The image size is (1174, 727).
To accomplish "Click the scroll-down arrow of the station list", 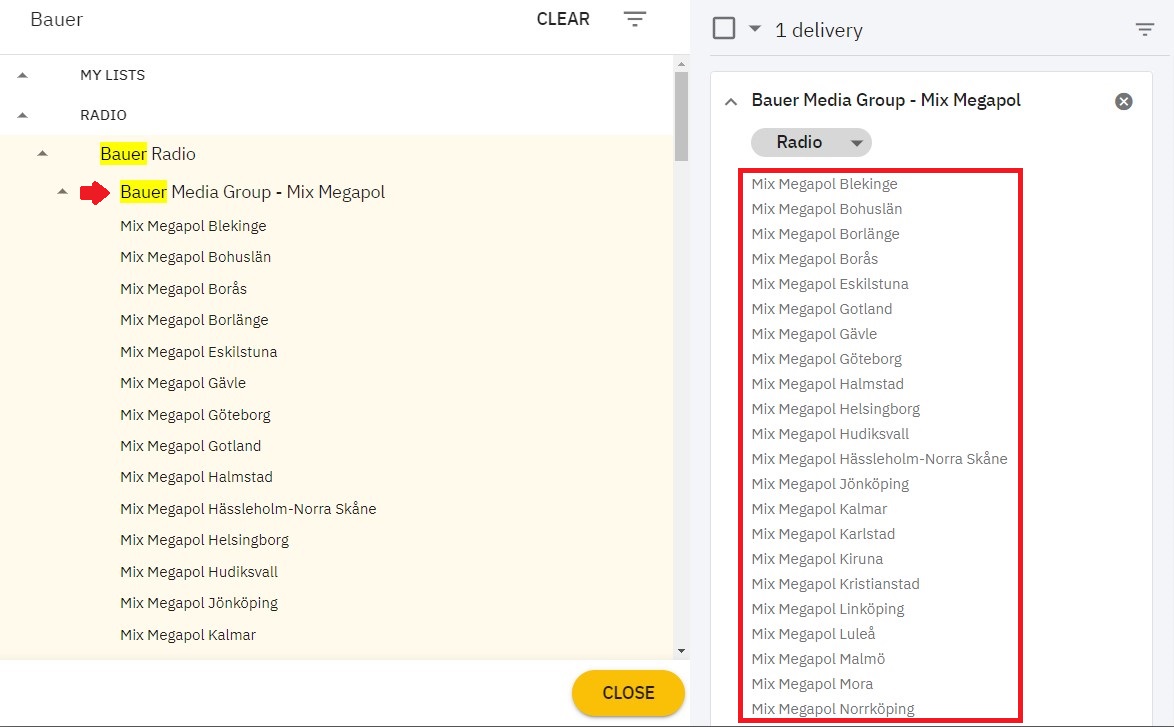I will (682, 651).
